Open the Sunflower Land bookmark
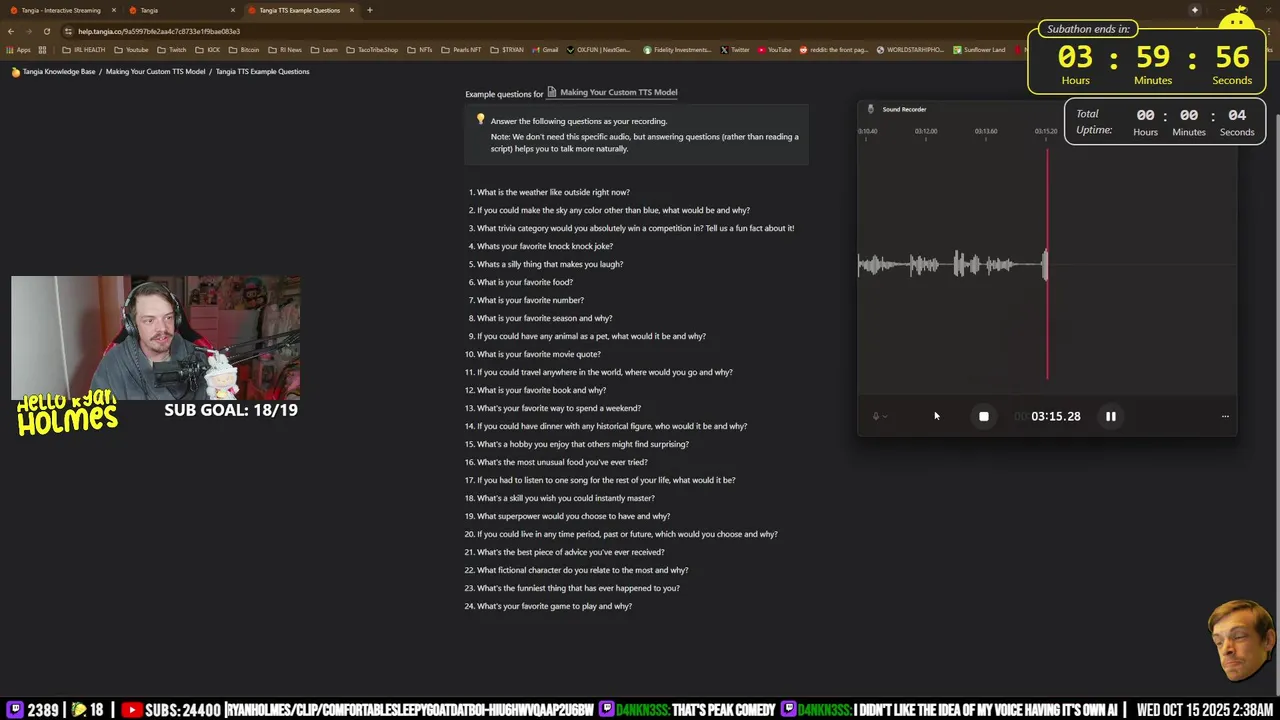 pyautogui.click(x=980, y=50)
